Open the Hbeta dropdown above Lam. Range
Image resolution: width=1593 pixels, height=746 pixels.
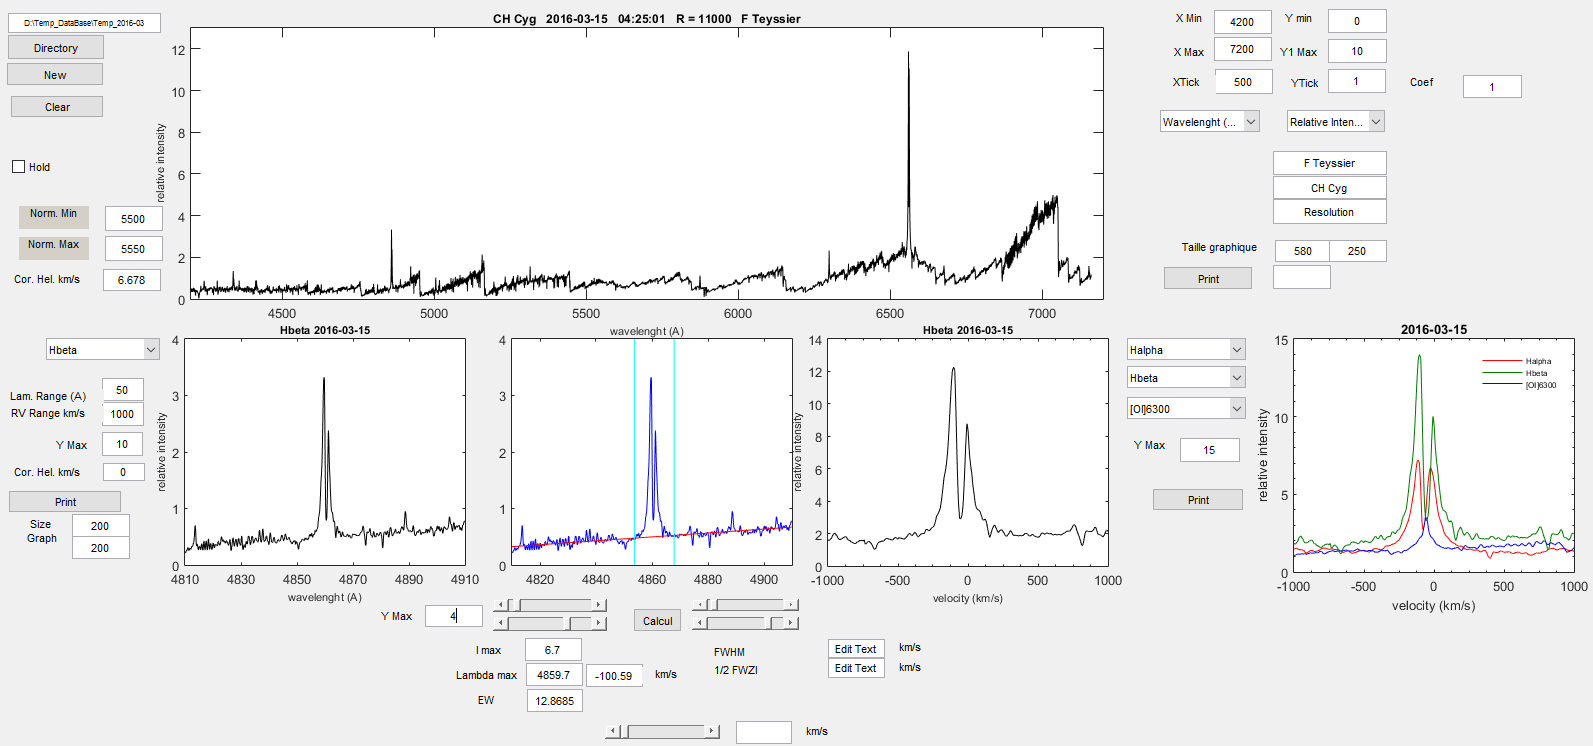point(102,350)
